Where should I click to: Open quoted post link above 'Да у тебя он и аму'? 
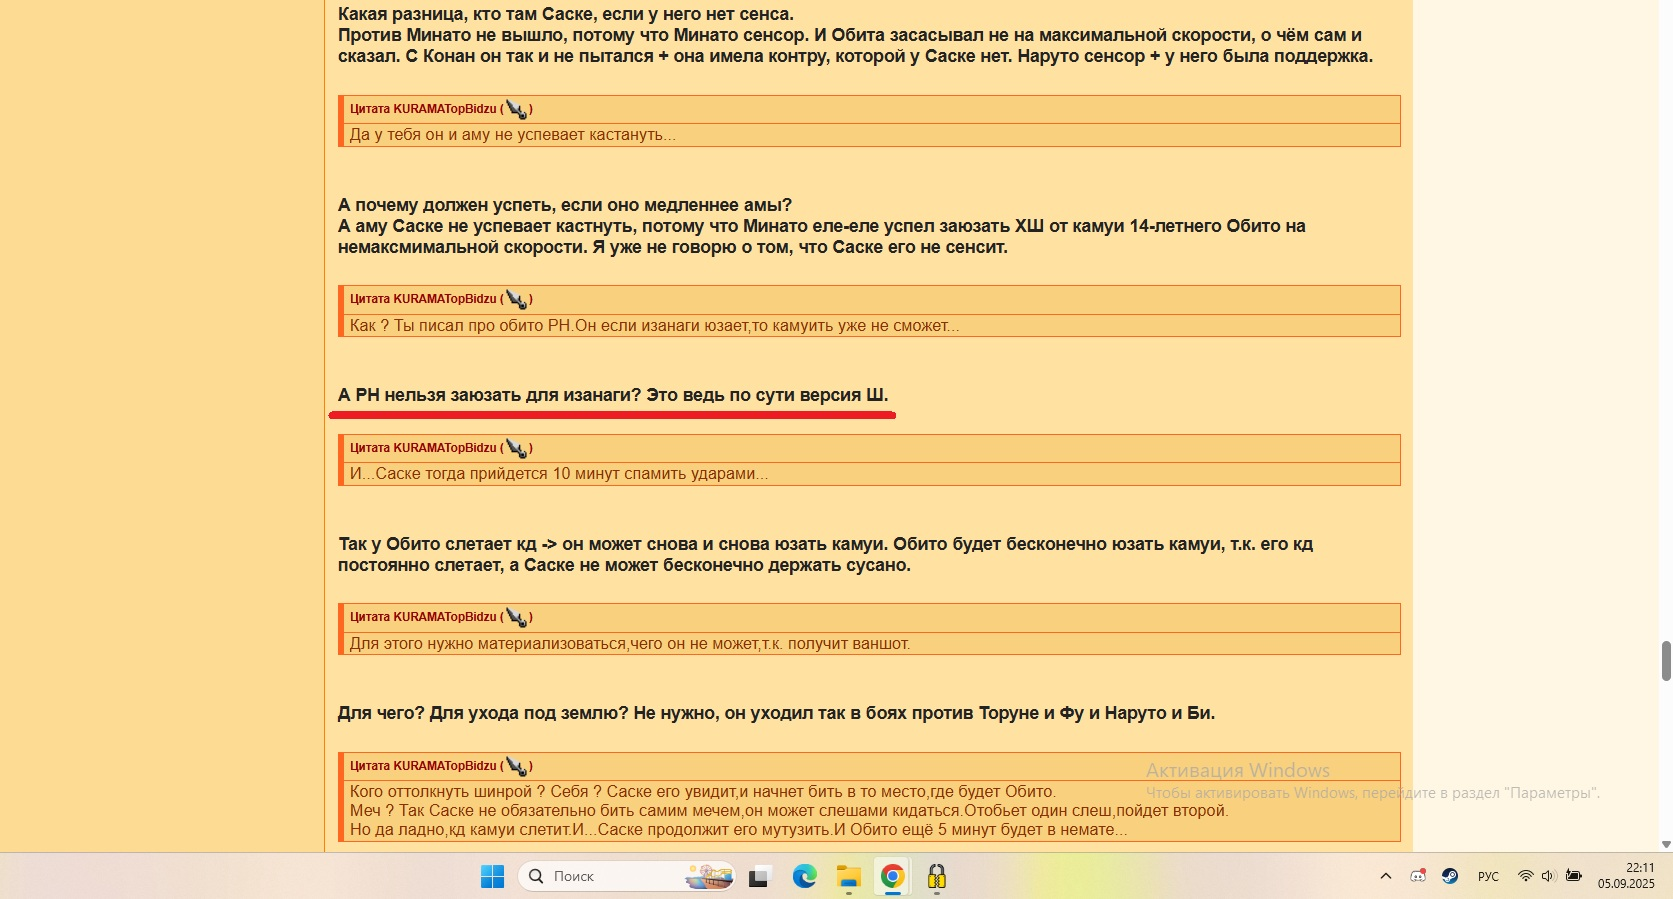(516, 109)
